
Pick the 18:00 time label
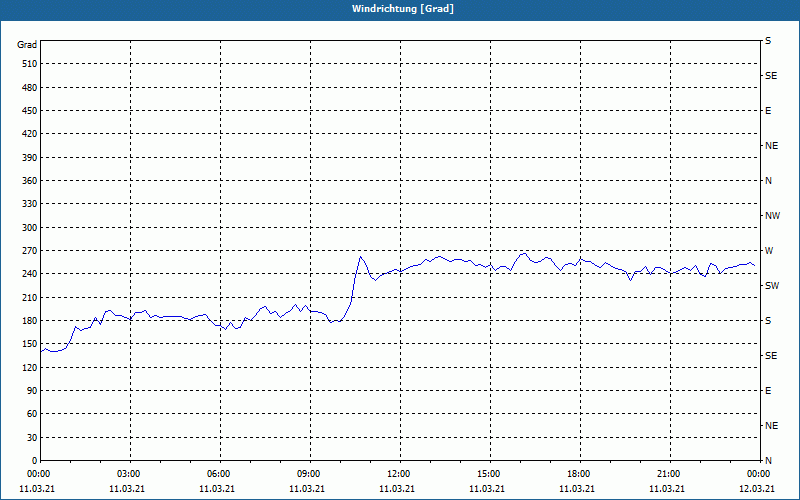coord(580,474)
